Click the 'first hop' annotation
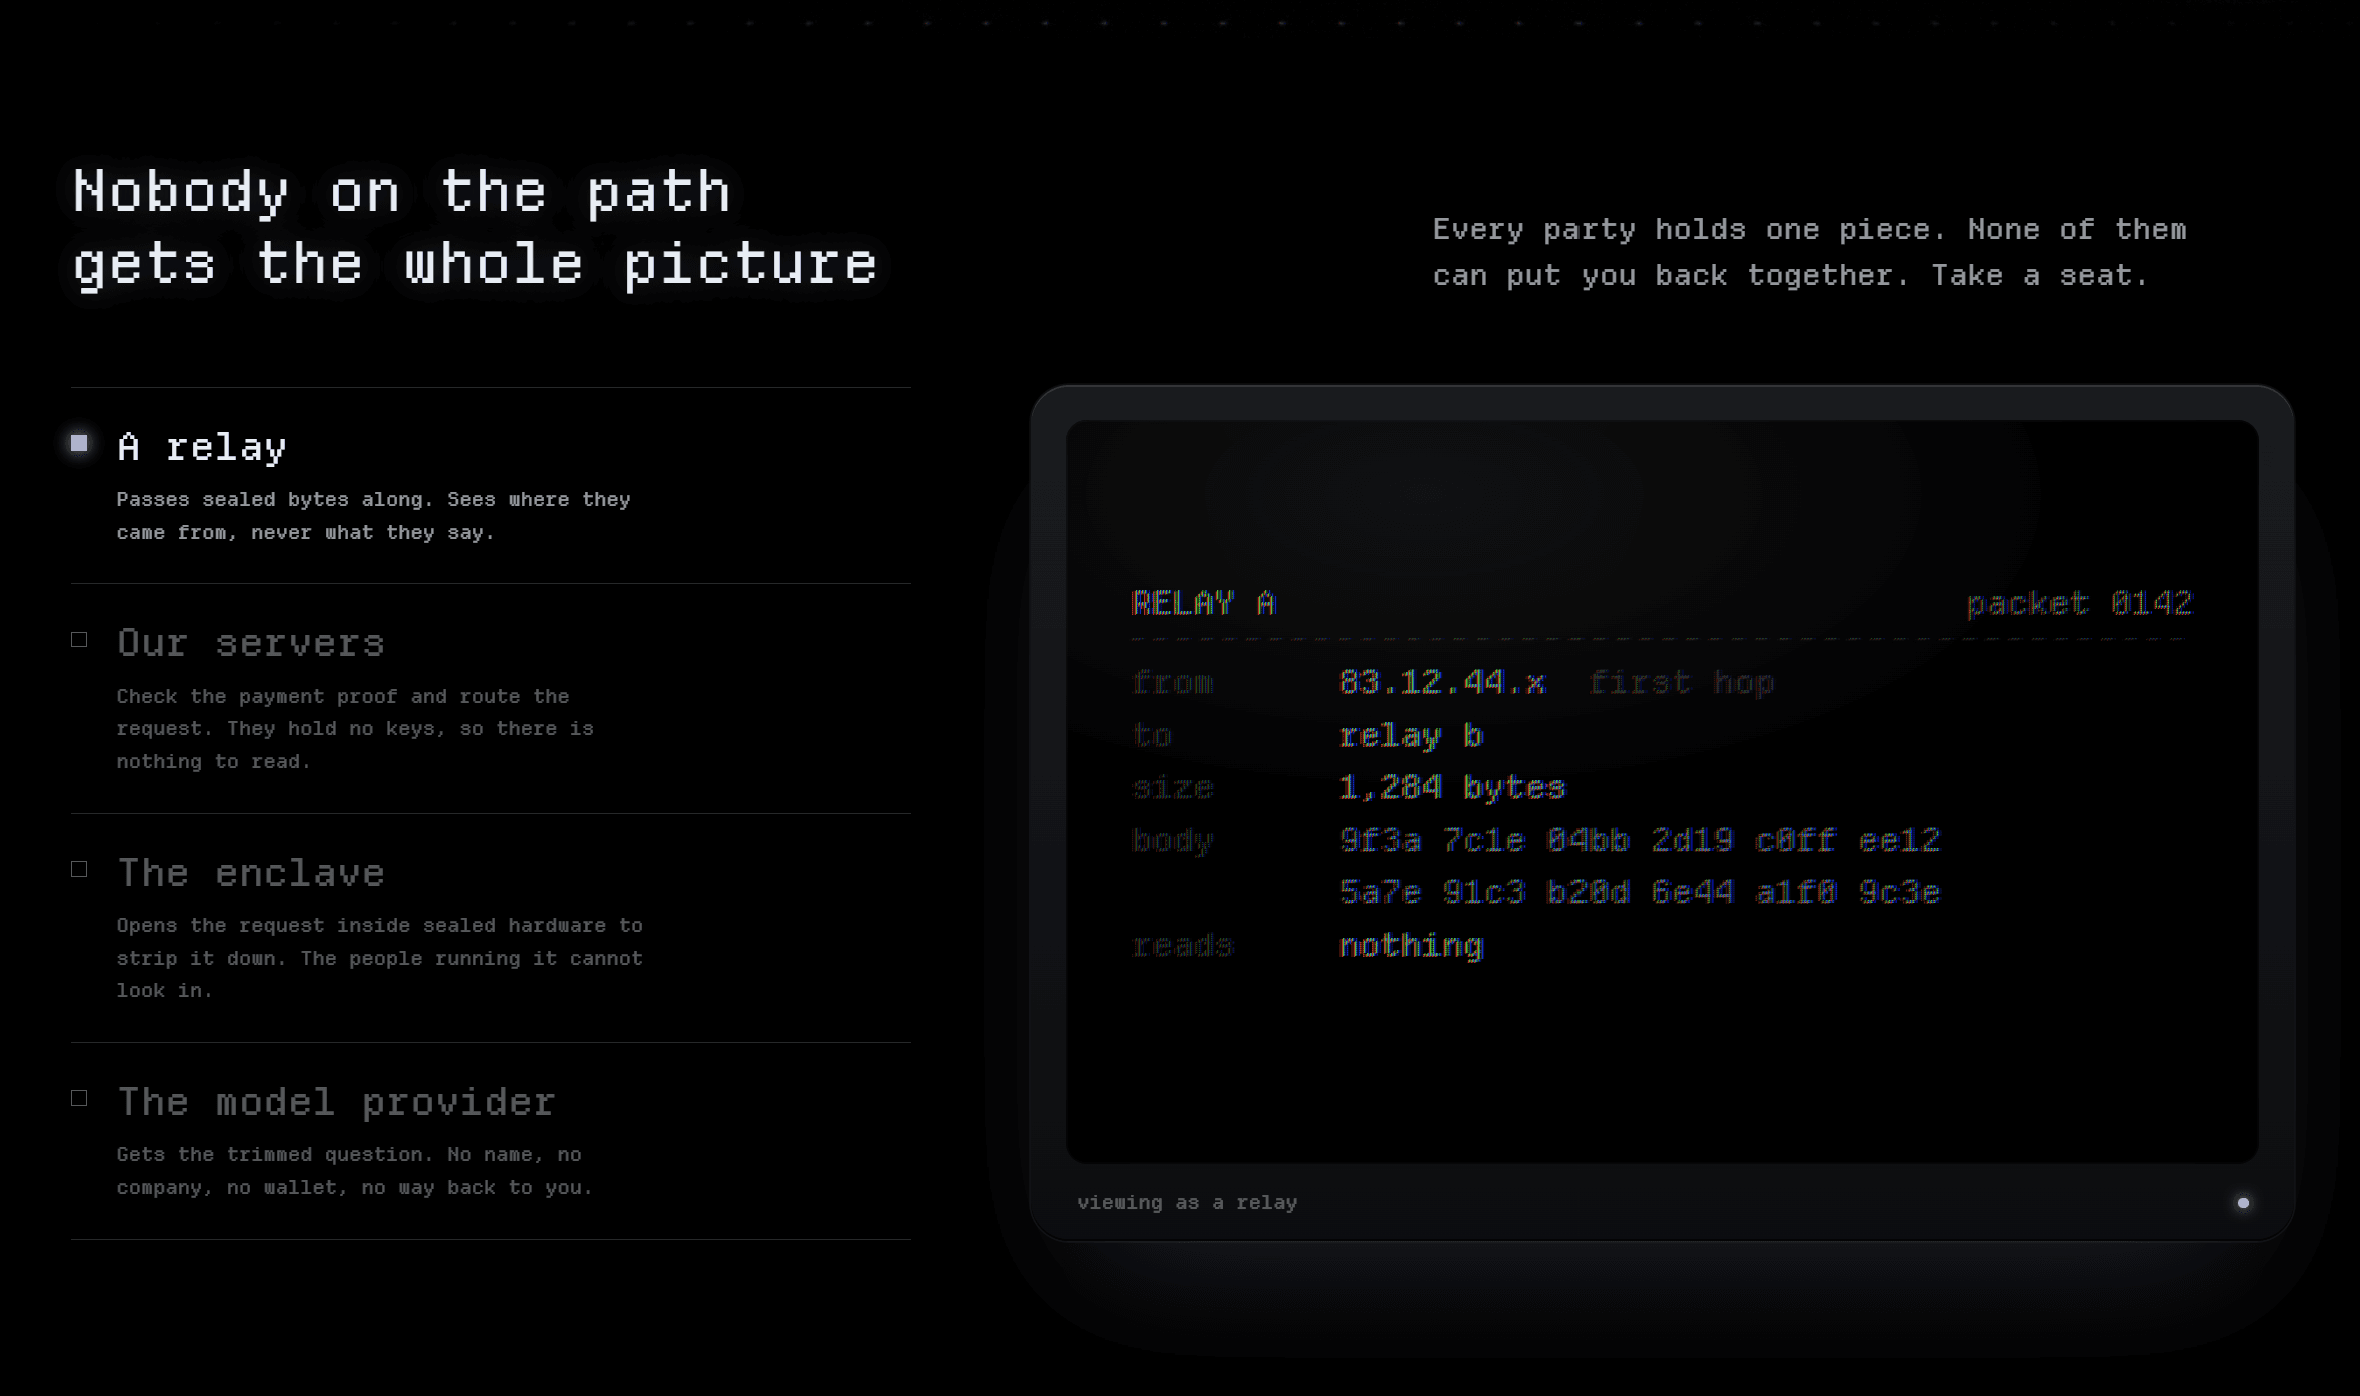The height and width of the screenshot is (1396, 2360). 1681,683
